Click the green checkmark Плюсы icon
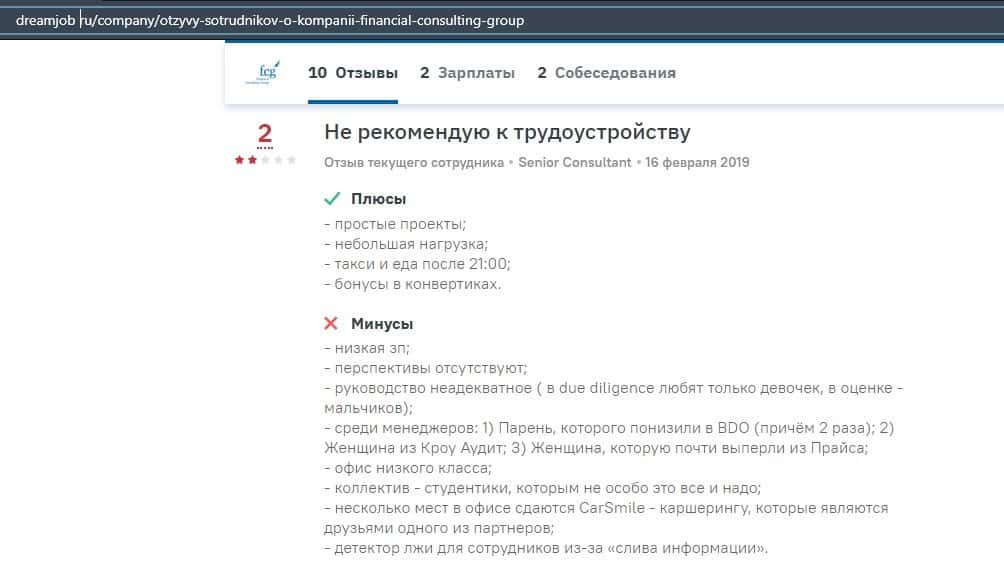This screenshot has width=1004, height=579. pos(332,199)
